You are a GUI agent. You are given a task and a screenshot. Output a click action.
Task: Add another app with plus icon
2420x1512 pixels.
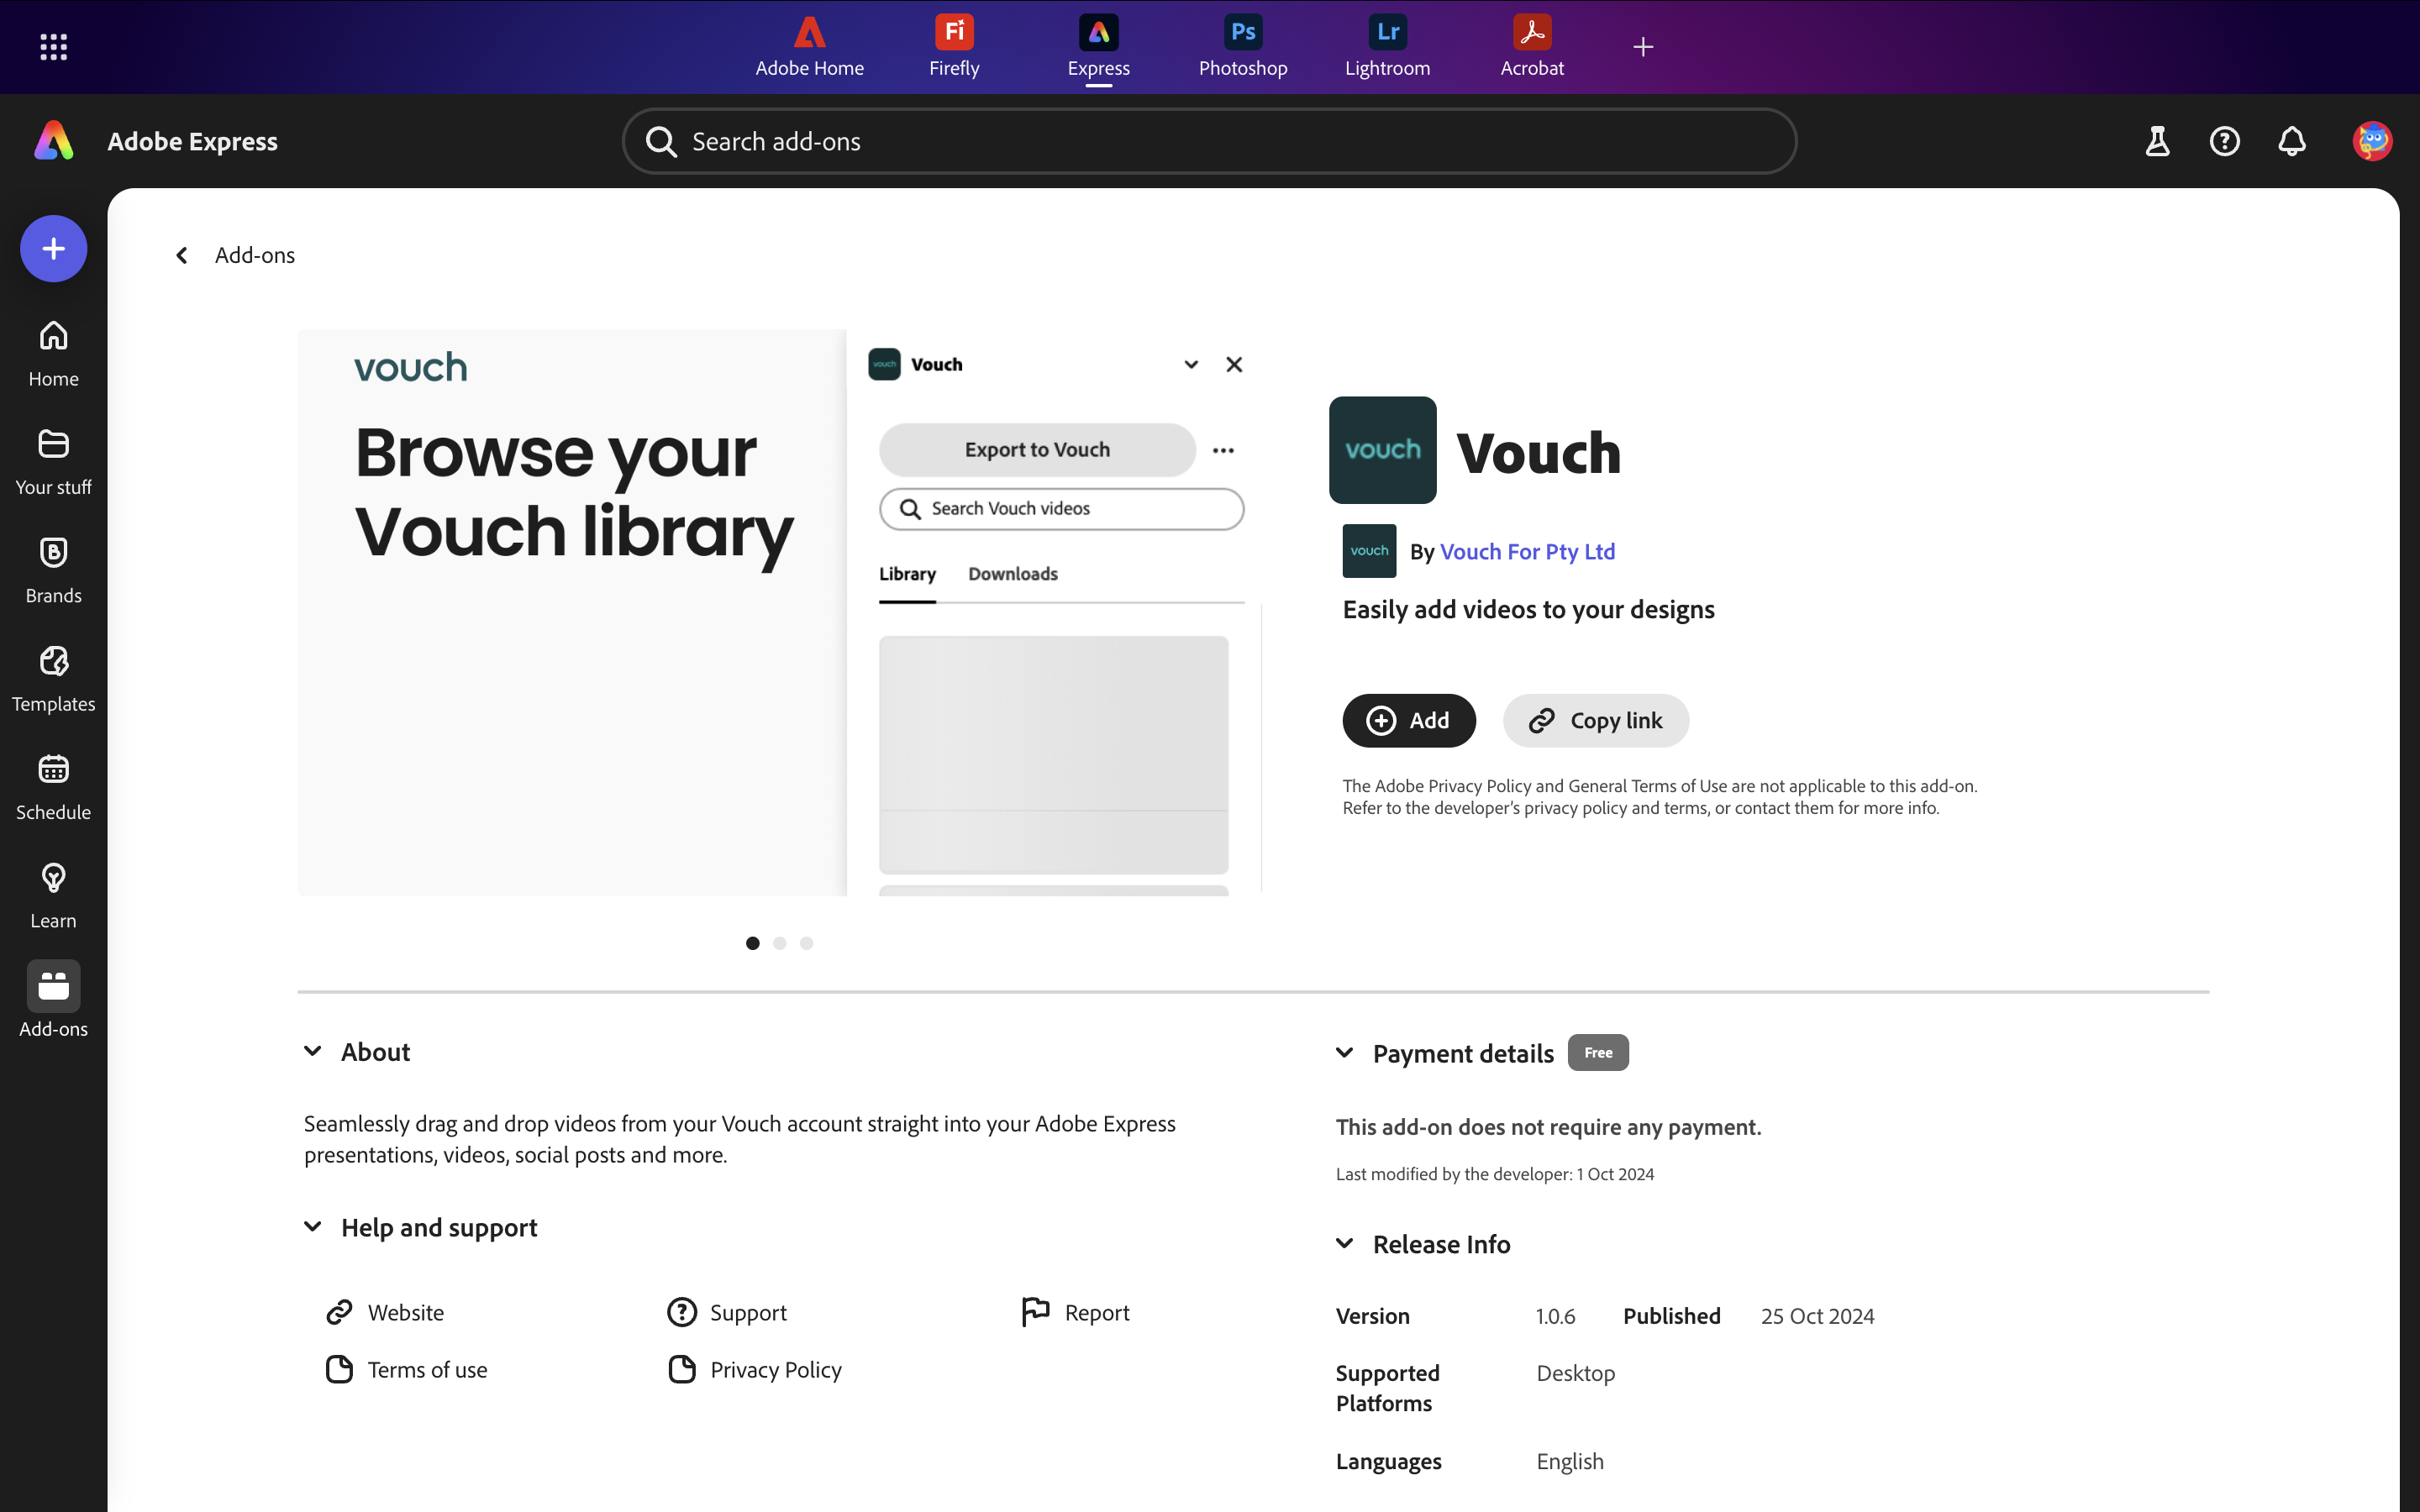click(1643, 46)
